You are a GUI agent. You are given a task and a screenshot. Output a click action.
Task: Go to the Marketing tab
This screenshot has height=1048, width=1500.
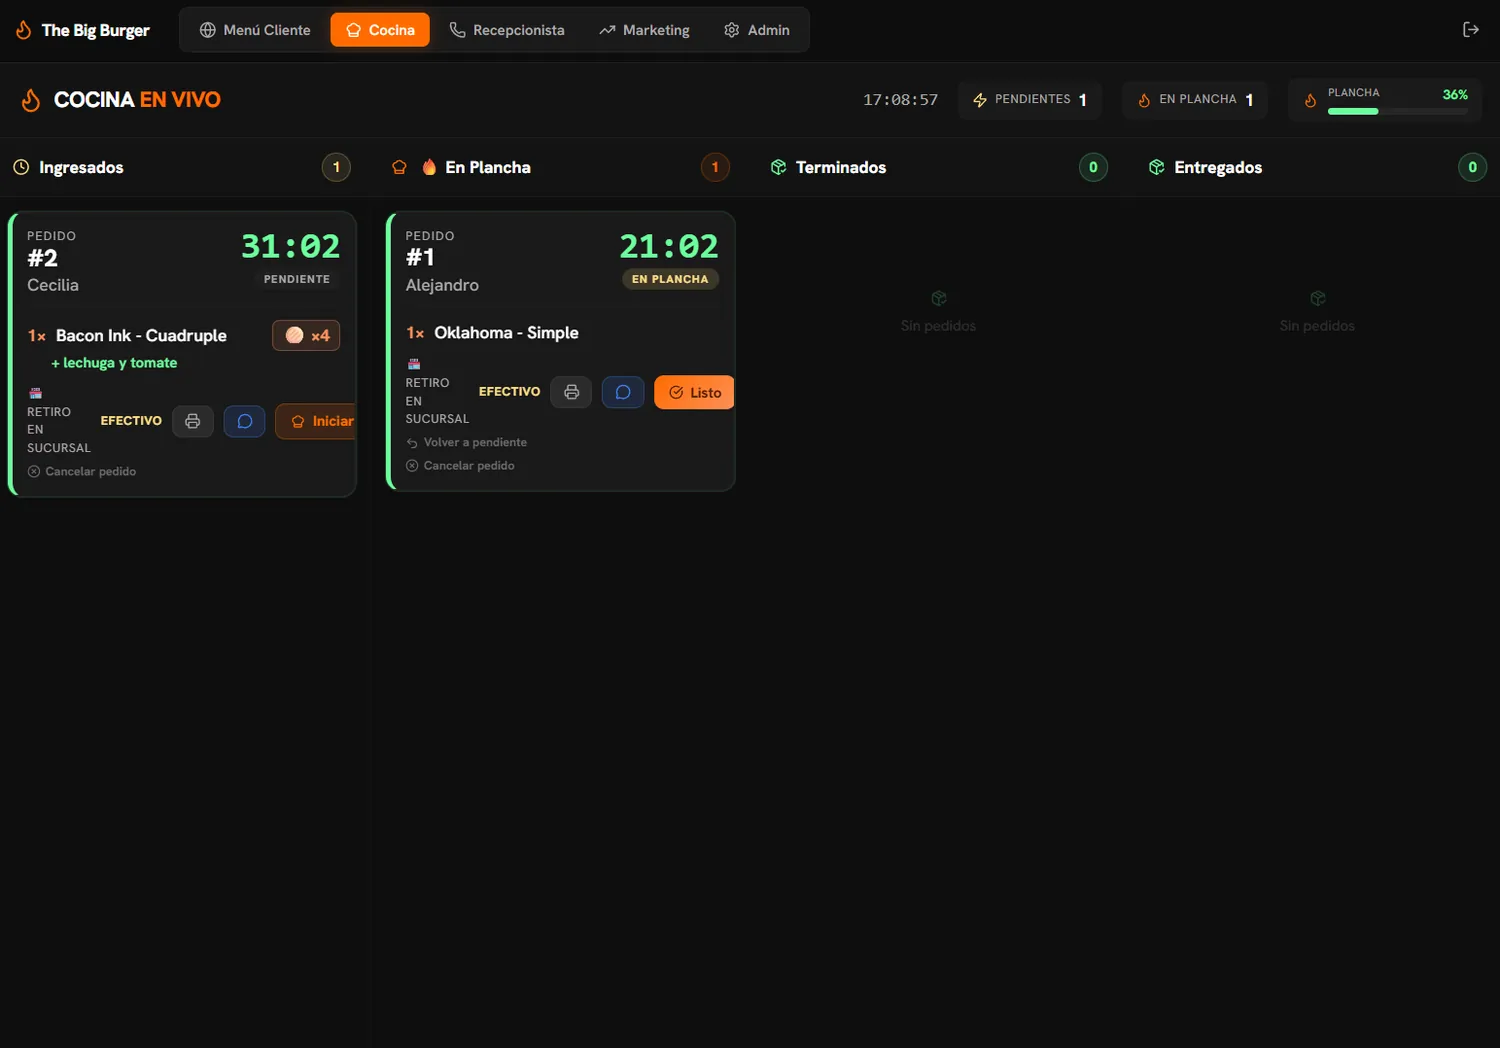point(644,30)
